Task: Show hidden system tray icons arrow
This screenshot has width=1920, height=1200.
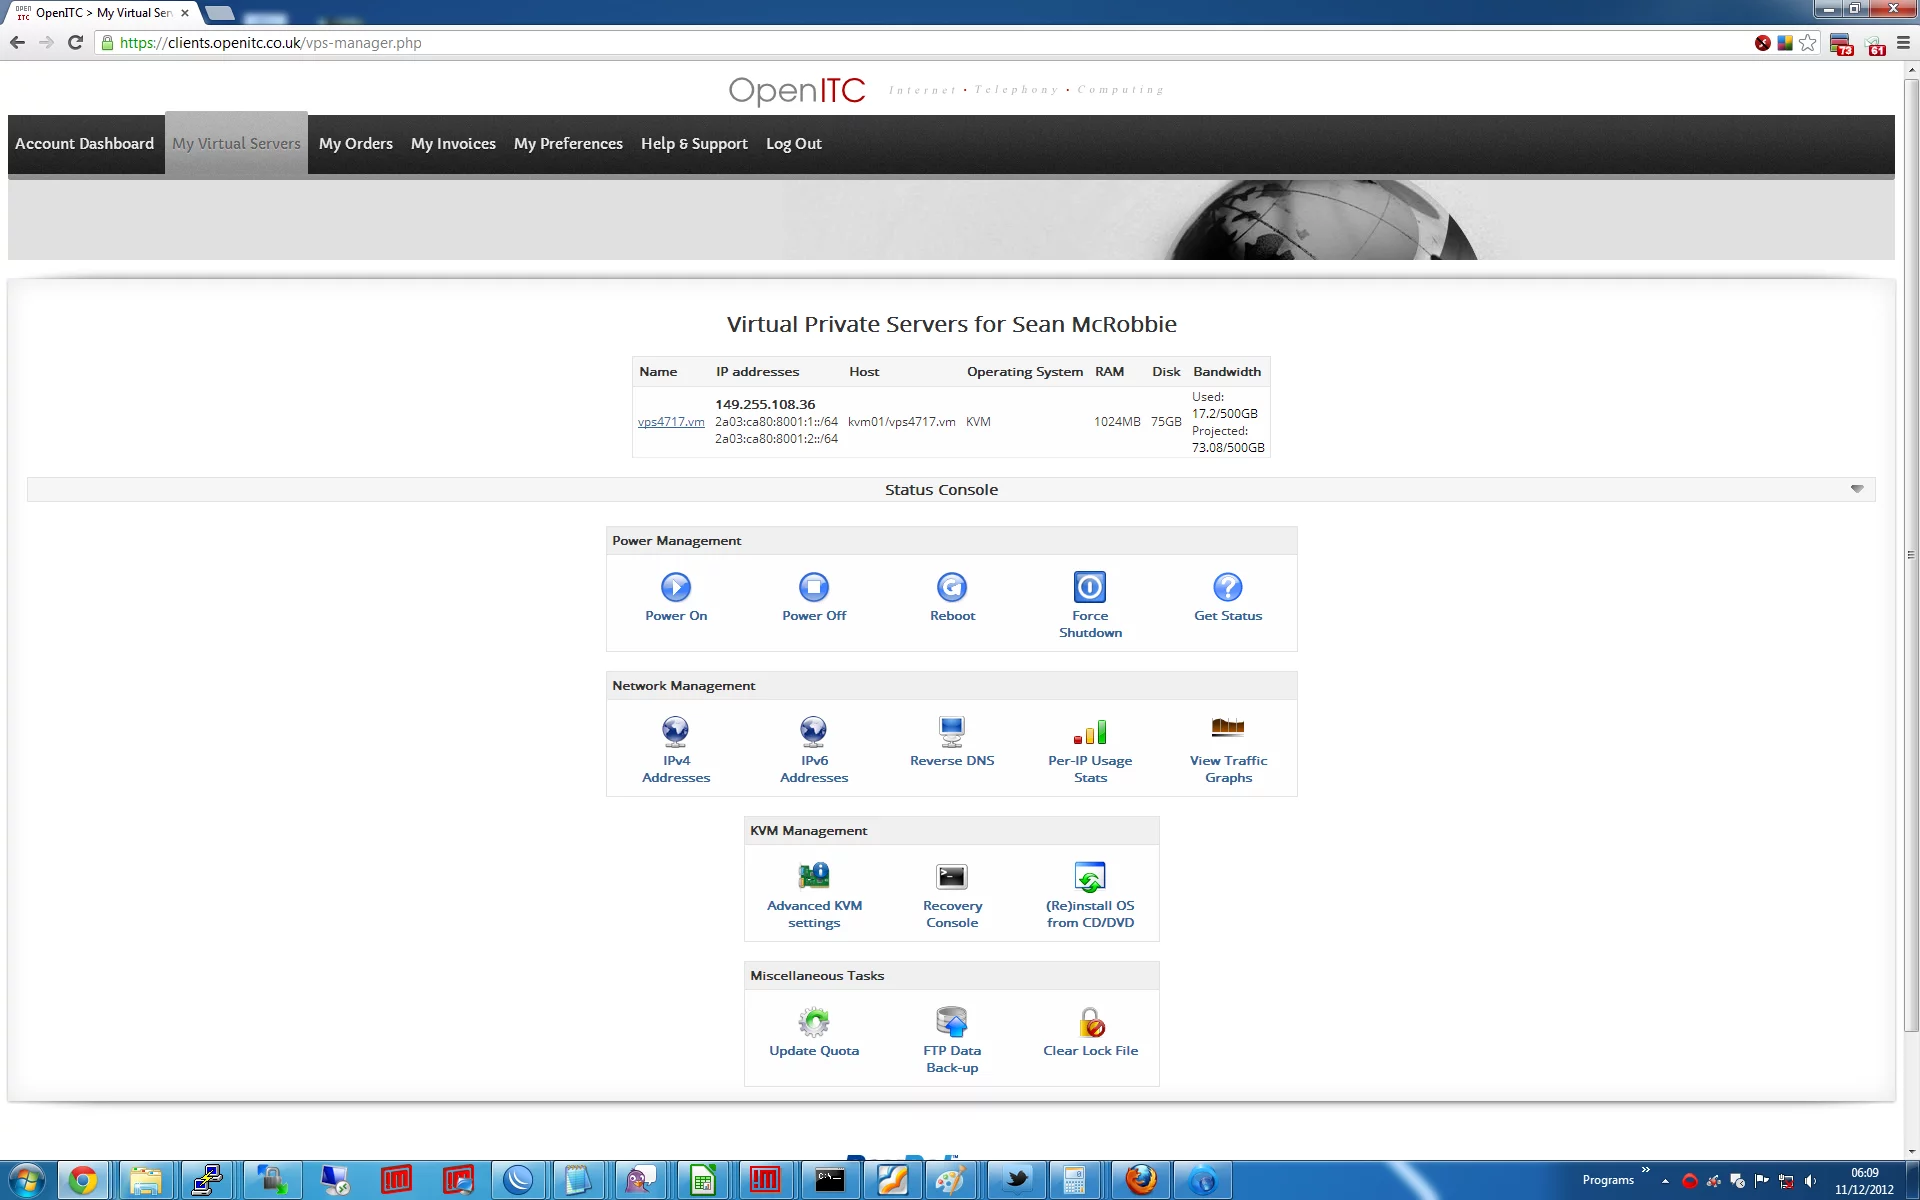Action: point(1665,1181)
